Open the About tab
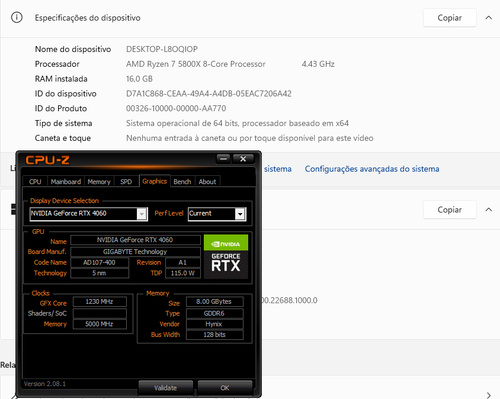 pos(207,182)
